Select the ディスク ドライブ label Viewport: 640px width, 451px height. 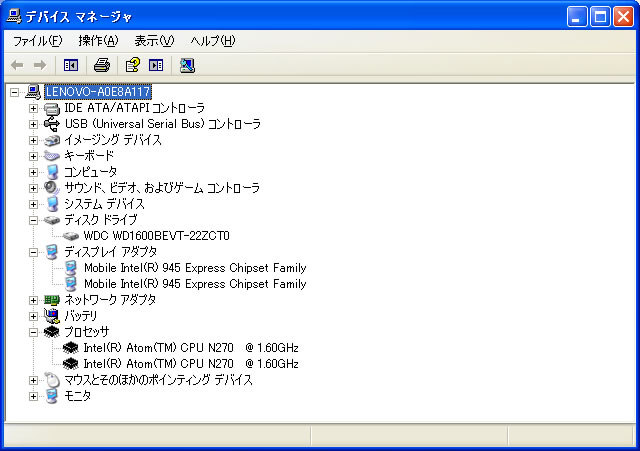click(100, 220)
